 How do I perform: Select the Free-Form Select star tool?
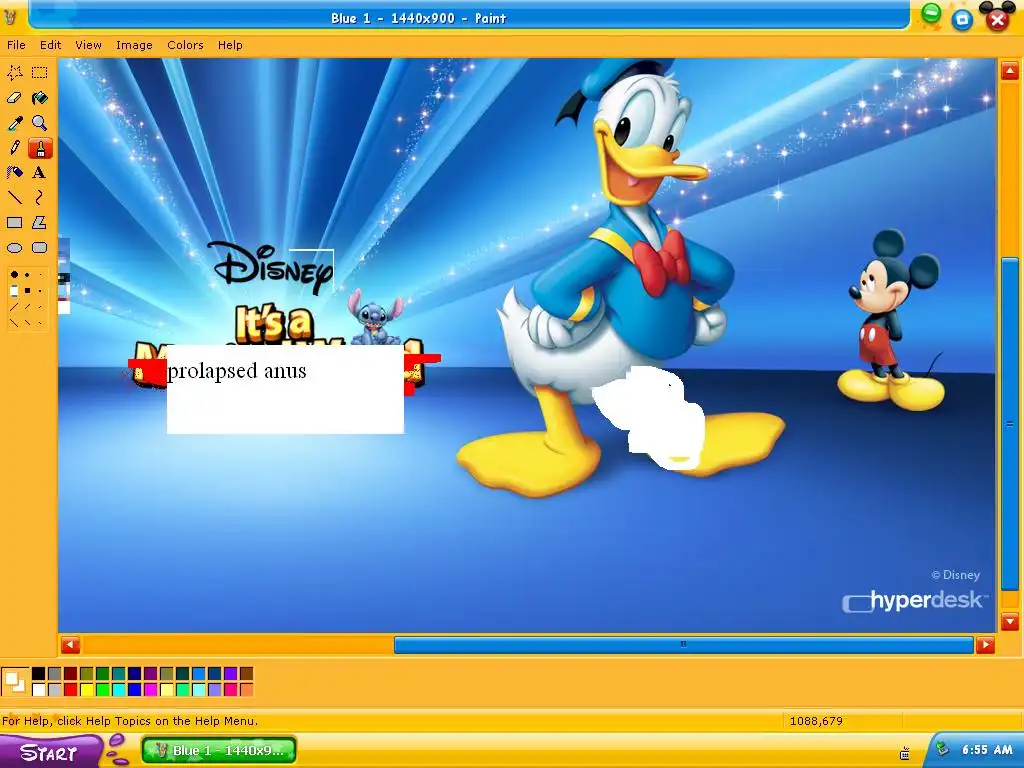pos(14,72)
